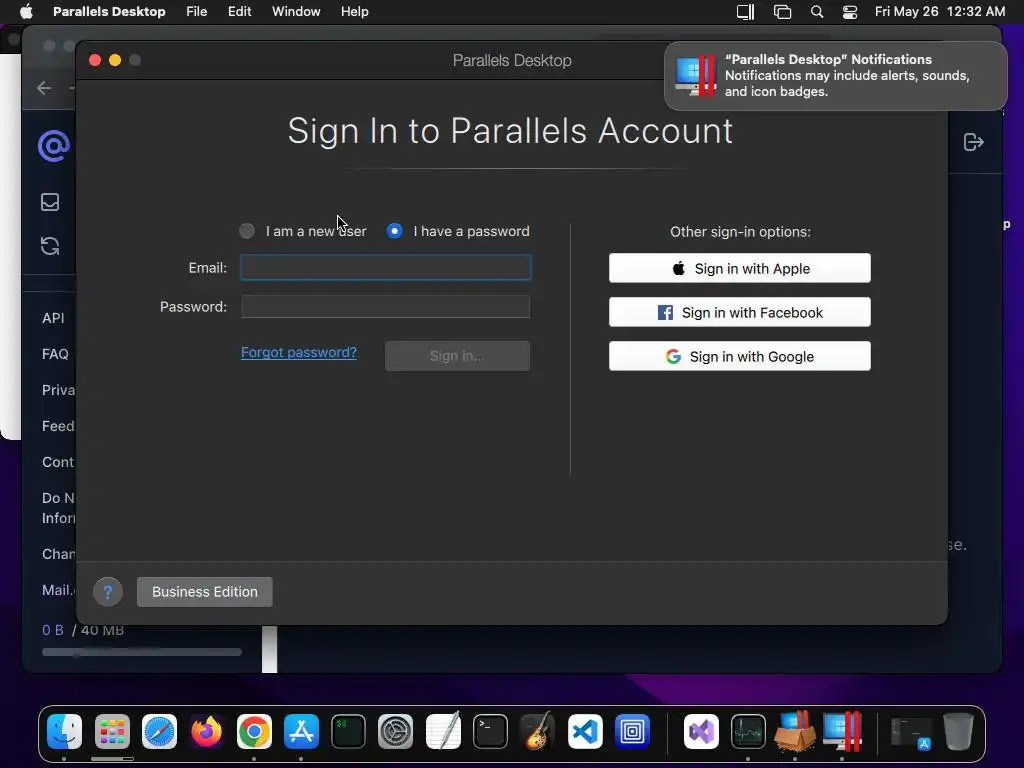Screen dimensions: 1024x768
Task: Open App Store from the Dock
Action: [301, 731]
